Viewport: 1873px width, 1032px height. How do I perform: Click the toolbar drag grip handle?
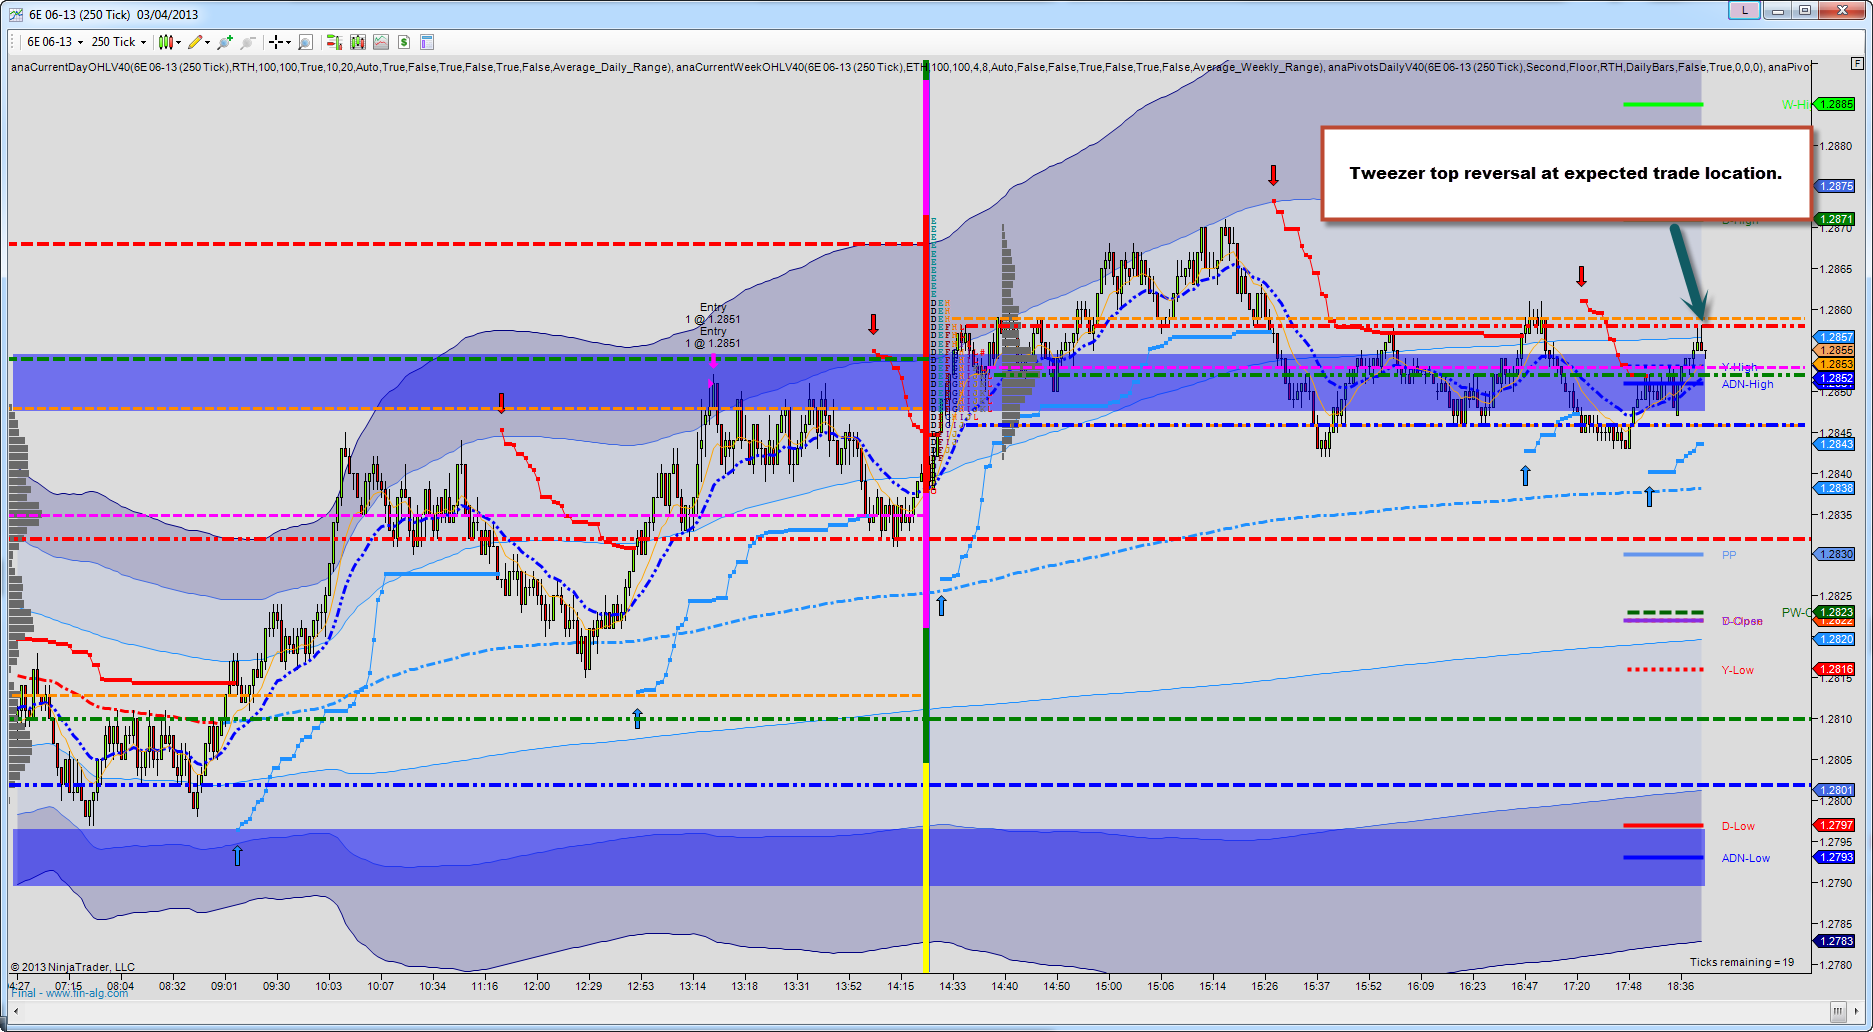tap(14, 42)
